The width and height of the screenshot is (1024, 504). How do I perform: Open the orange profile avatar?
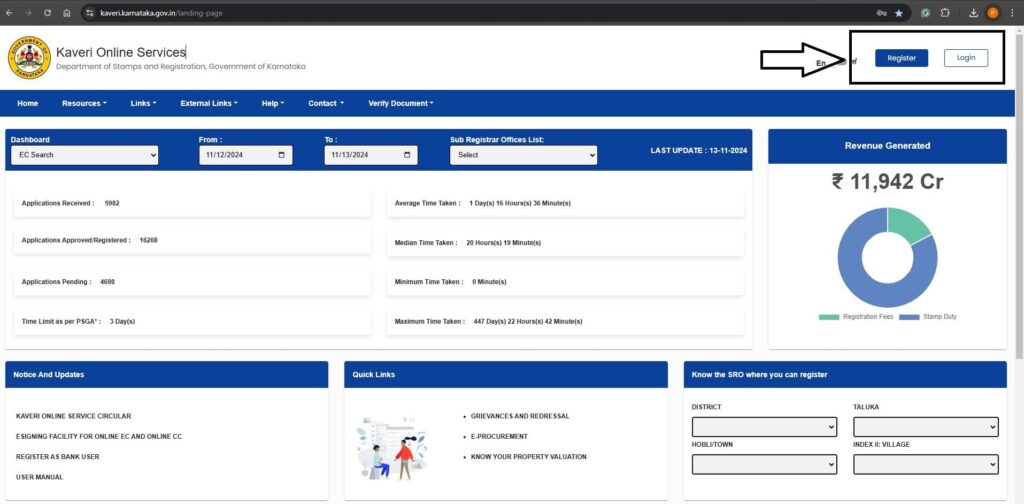[993, 13]
